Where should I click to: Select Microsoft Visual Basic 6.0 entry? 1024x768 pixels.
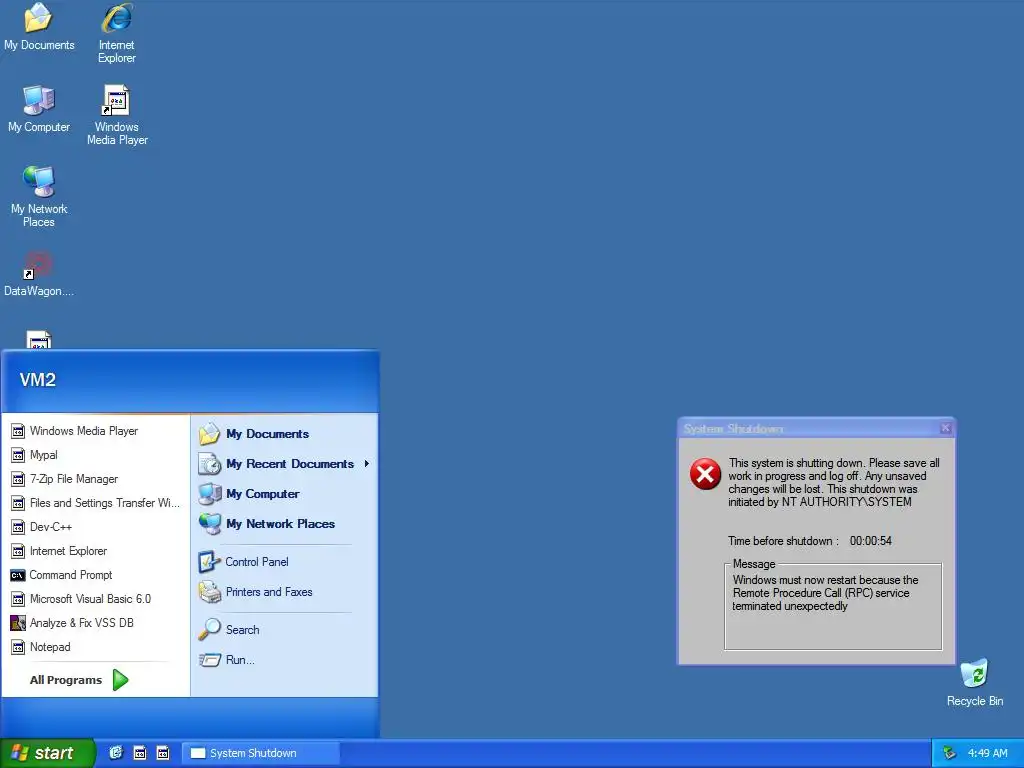pyautogui.click(x=95, y=599)
